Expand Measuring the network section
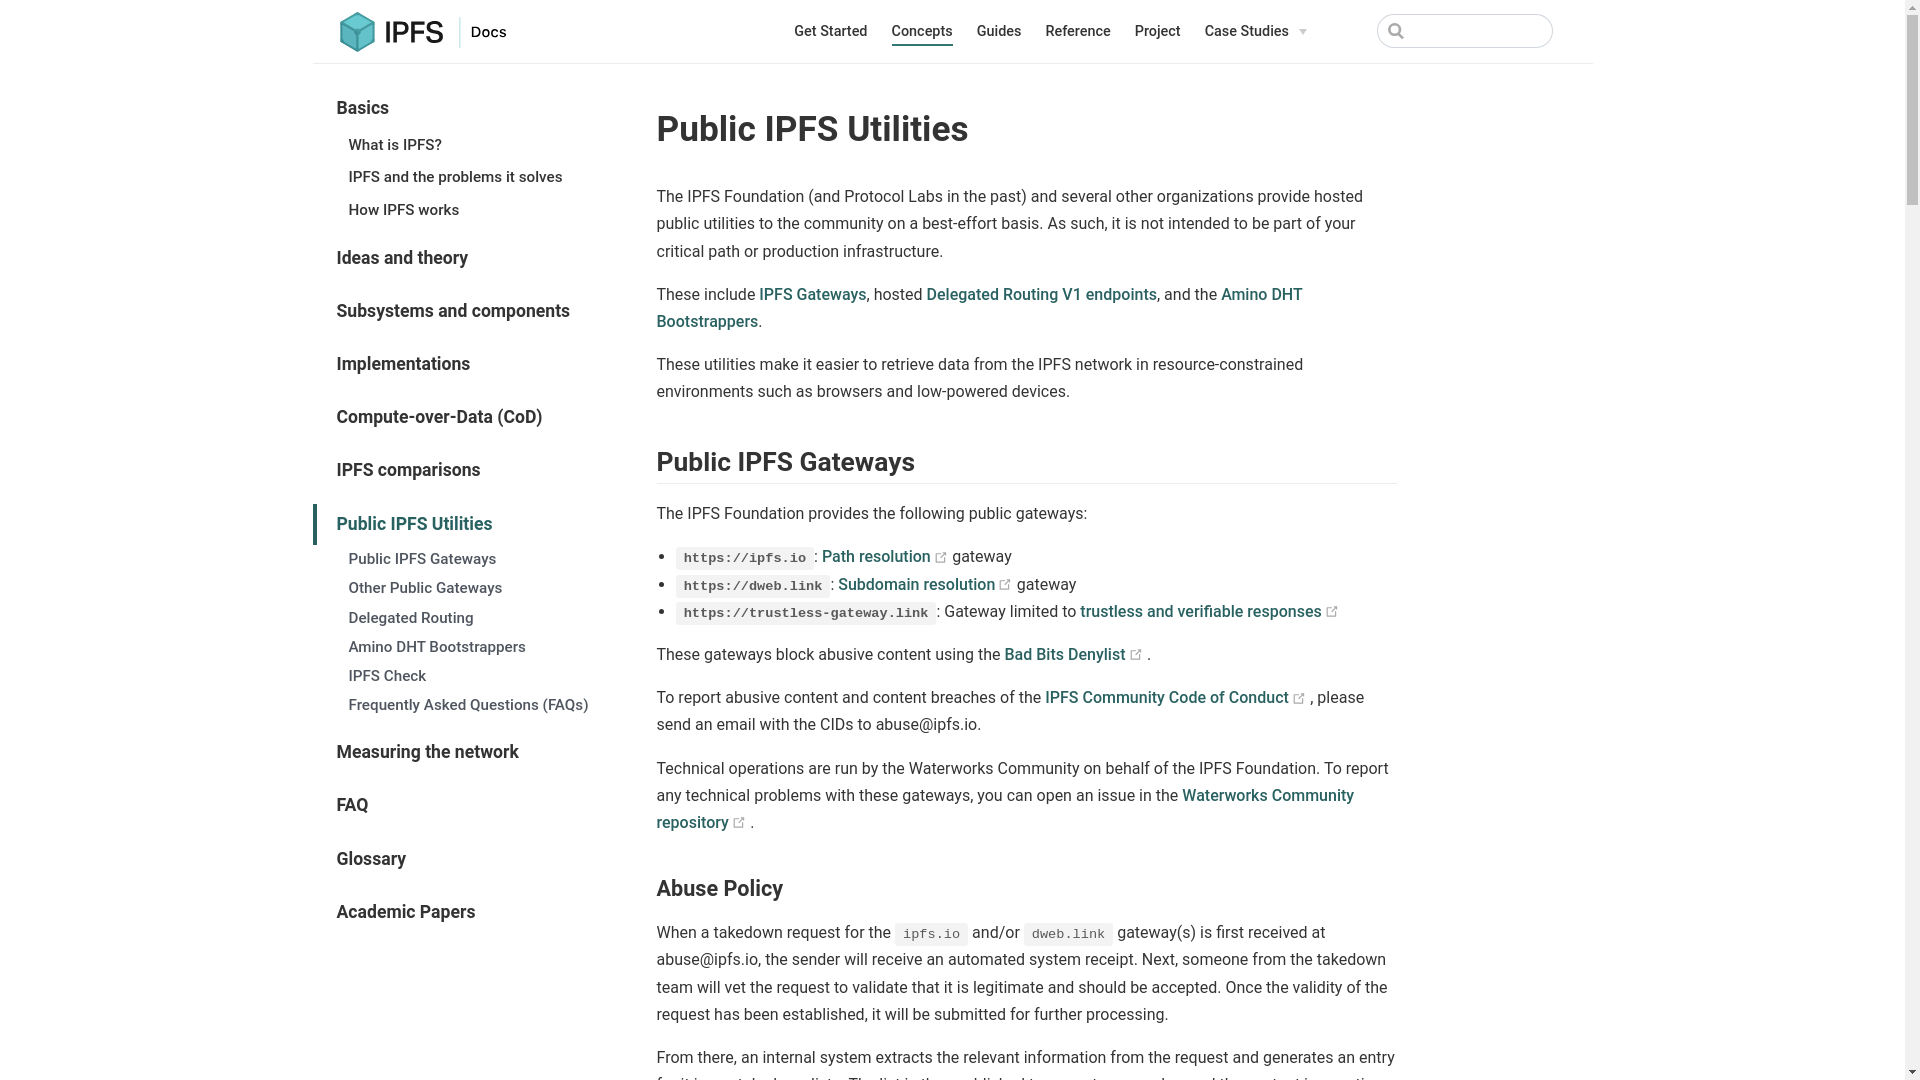 tap(426, 752)
